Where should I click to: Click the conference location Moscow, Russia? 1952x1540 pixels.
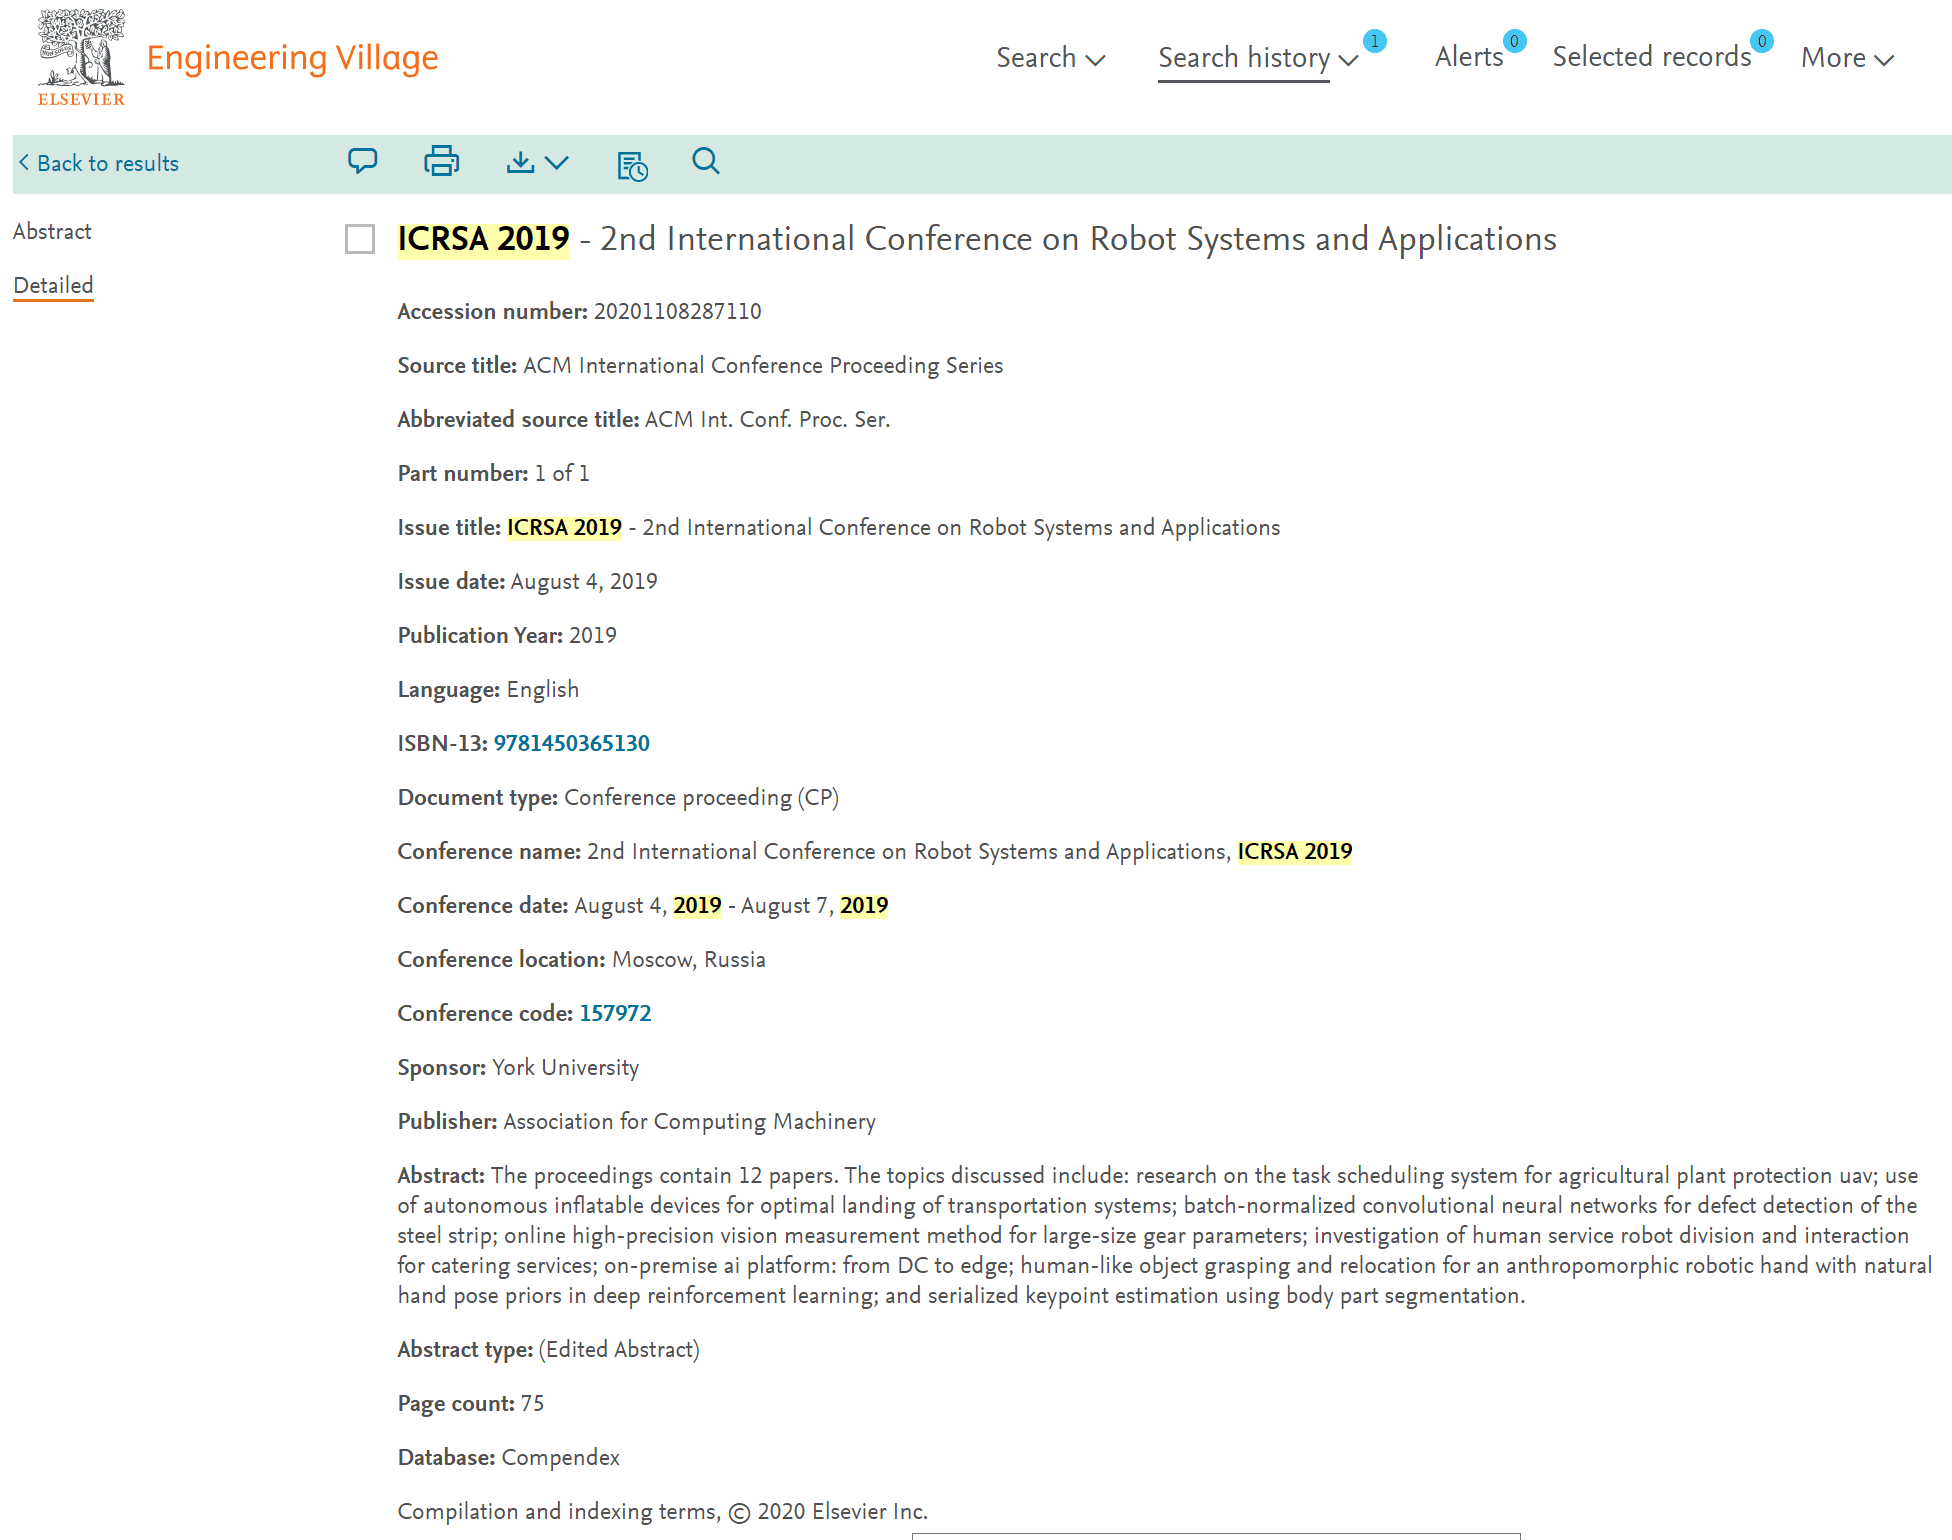point(689,959)
